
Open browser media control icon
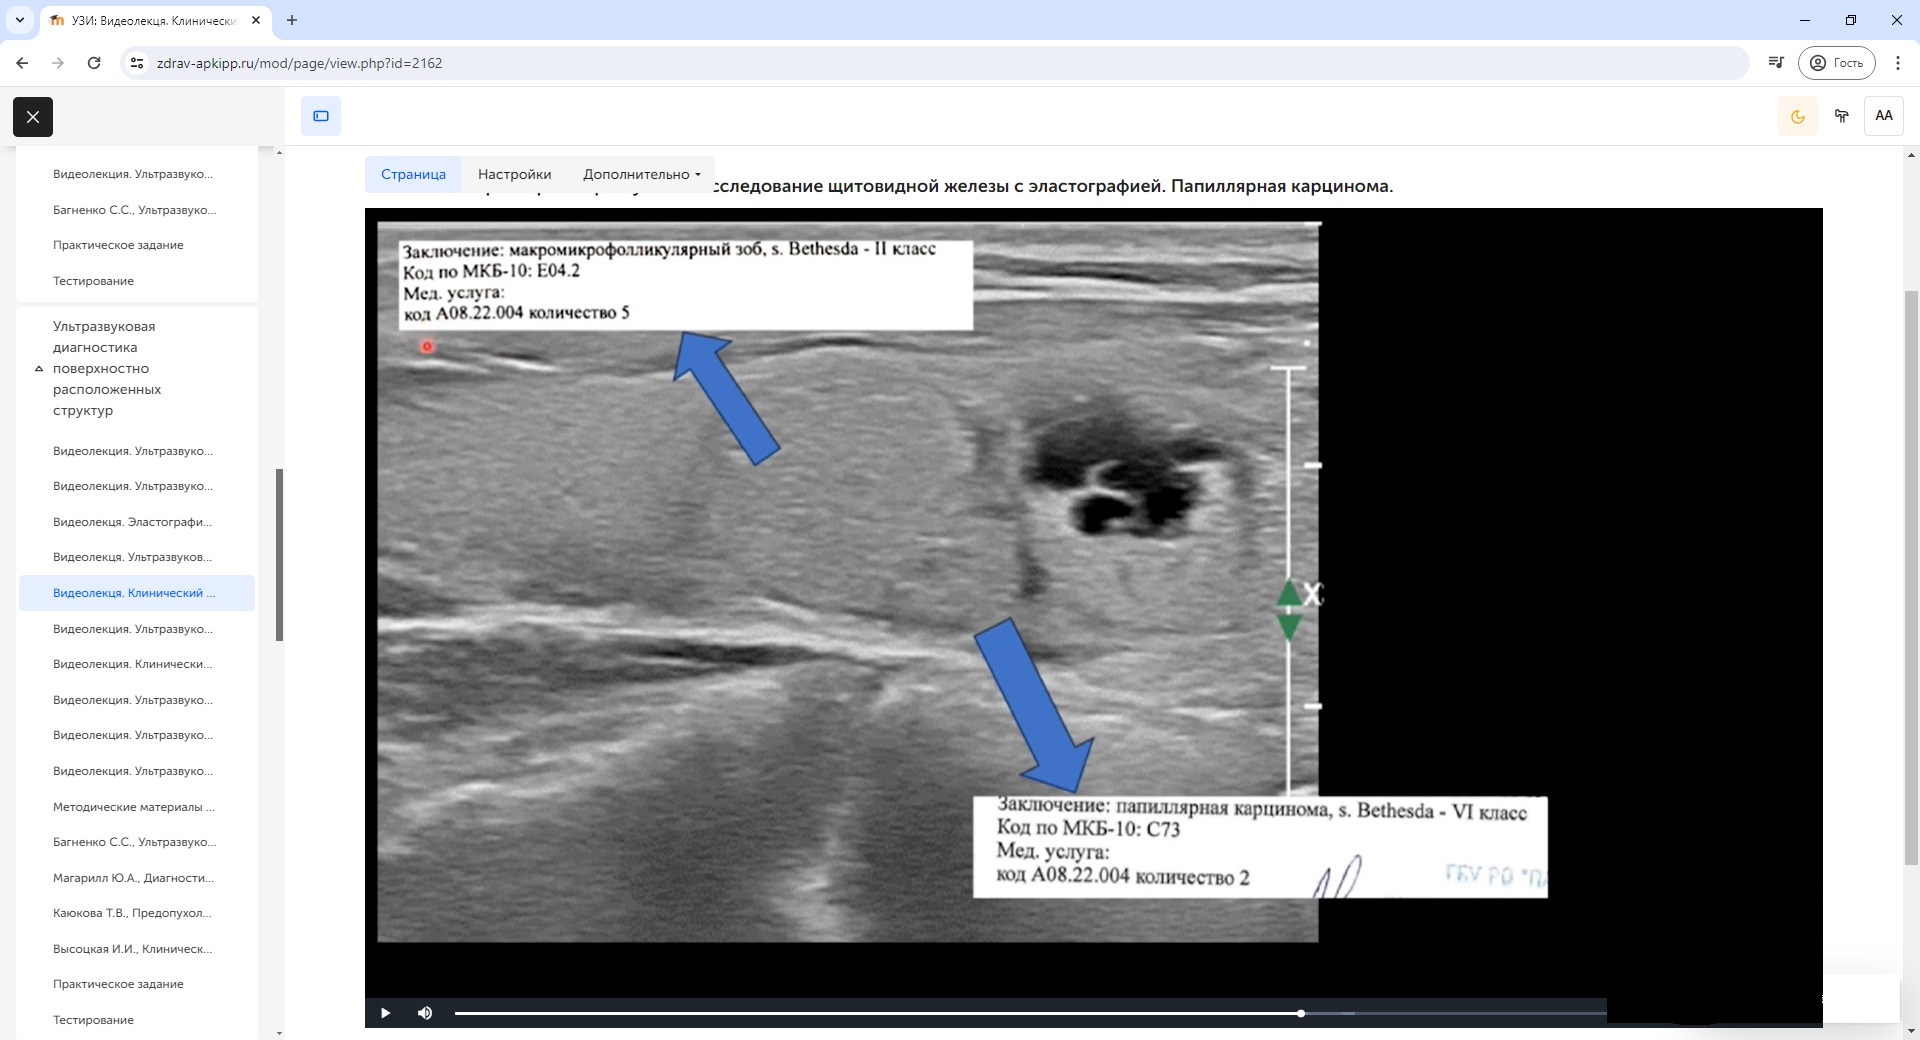point(1775,63)
